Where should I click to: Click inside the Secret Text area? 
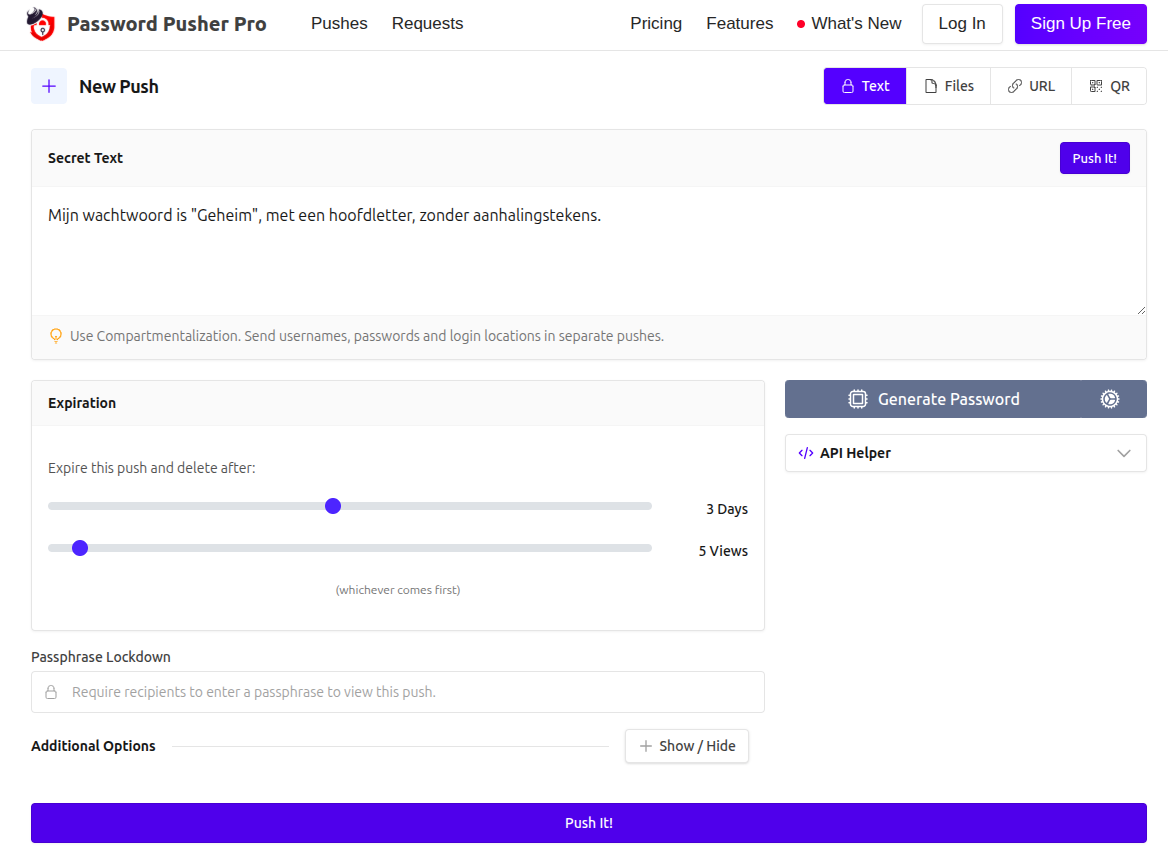tap(588, 251)
